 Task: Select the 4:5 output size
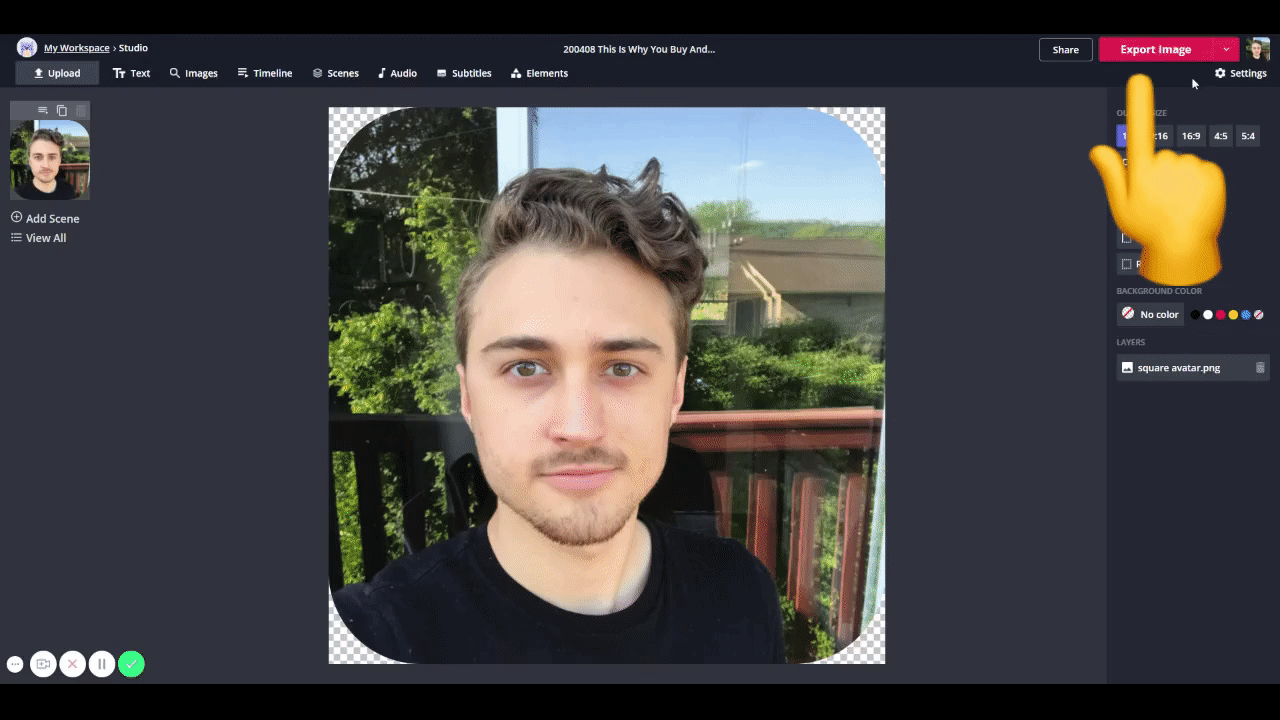[x=1220, y=136]
